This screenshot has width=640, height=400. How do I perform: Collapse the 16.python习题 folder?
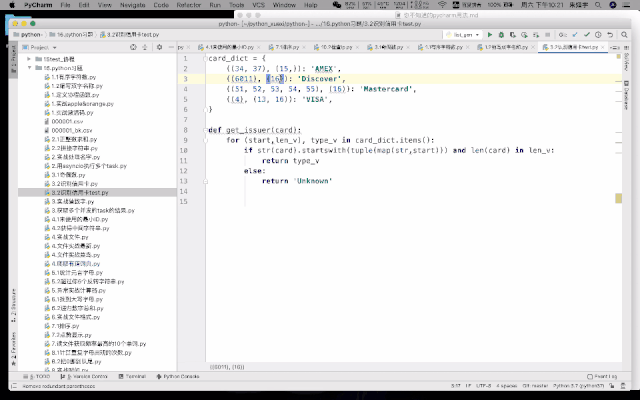[x=29, y=68]
